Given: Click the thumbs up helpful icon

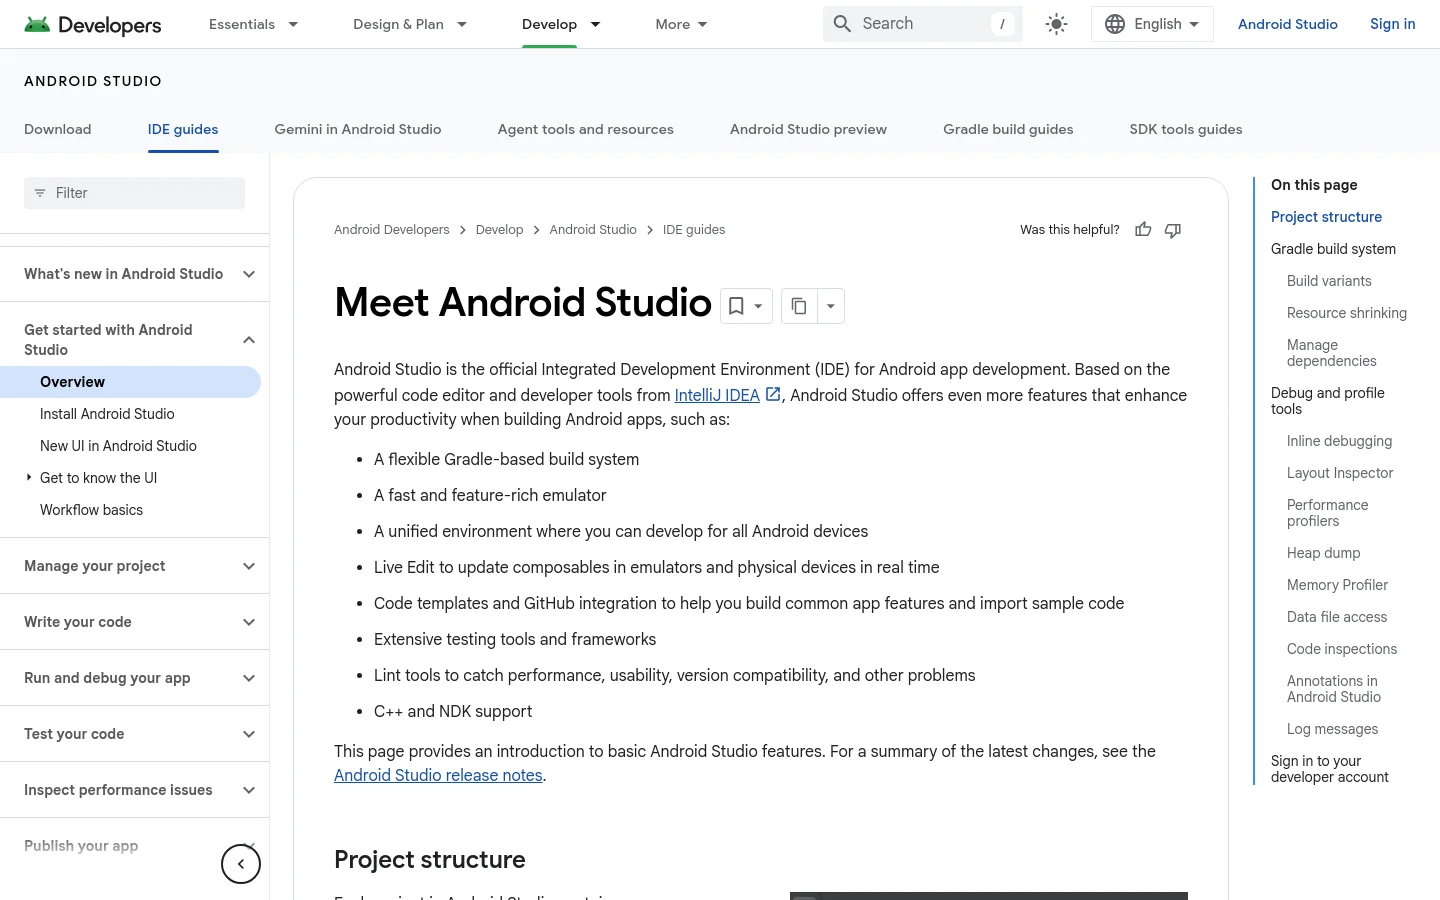Looking at the screenshot, I should 1143,230.
